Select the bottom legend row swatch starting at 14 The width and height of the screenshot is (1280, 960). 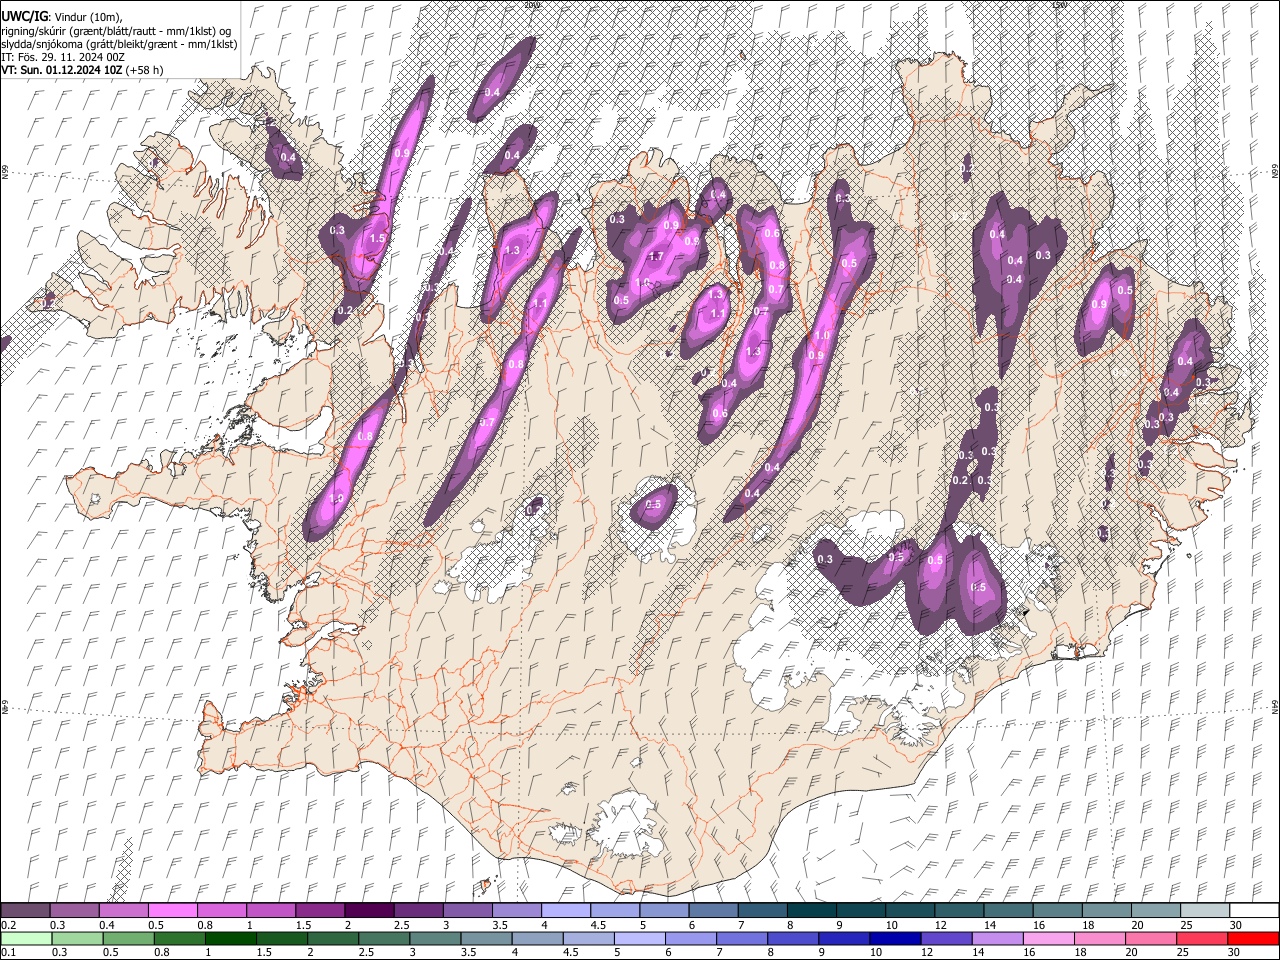tap(998, 938)
